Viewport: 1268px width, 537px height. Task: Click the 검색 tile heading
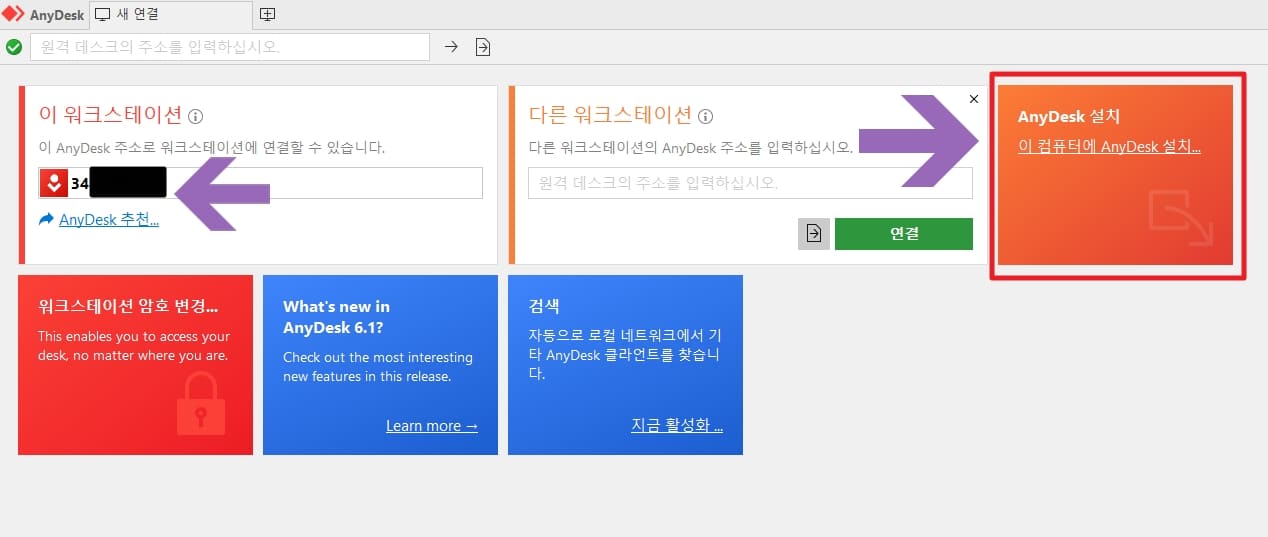point(545,306)
